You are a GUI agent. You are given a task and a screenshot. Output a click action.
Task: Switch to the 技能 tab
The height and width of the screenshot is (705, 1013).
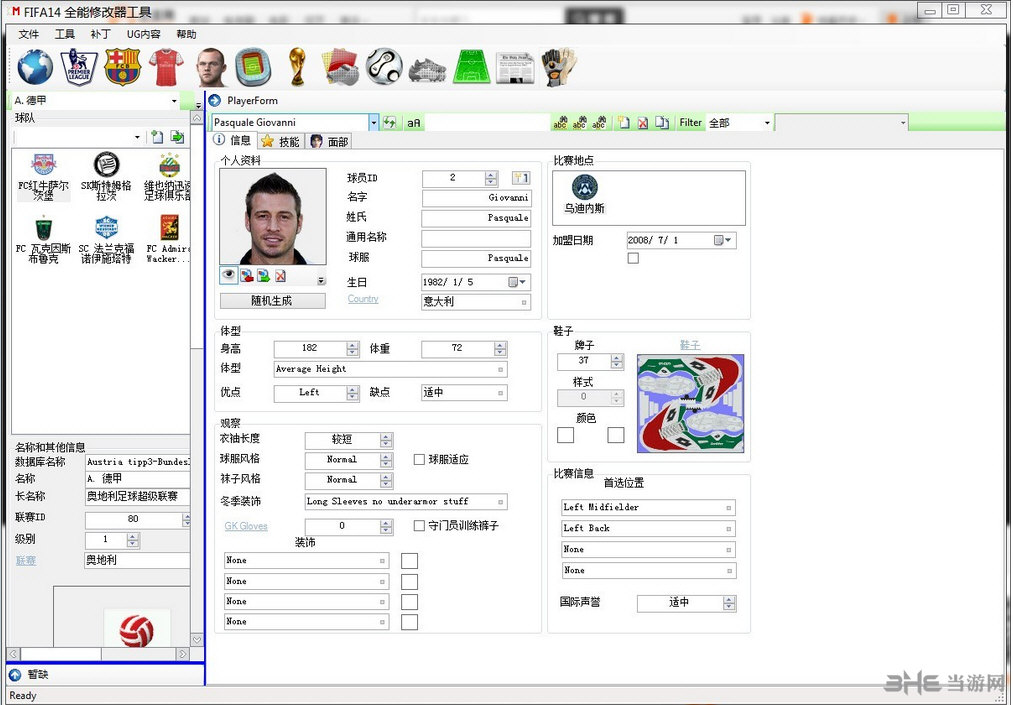point(281,142)
